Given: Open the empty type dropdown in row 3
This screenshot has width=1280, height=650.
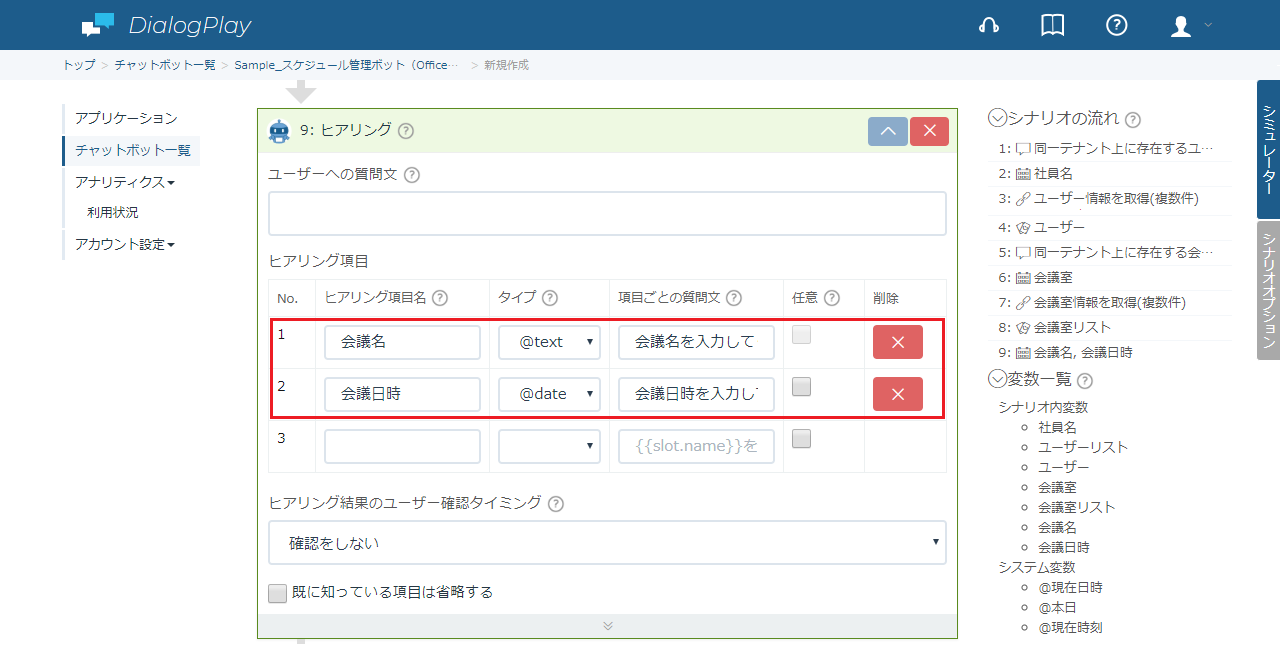Looking at the screenshot, I should tap(550, 446).
